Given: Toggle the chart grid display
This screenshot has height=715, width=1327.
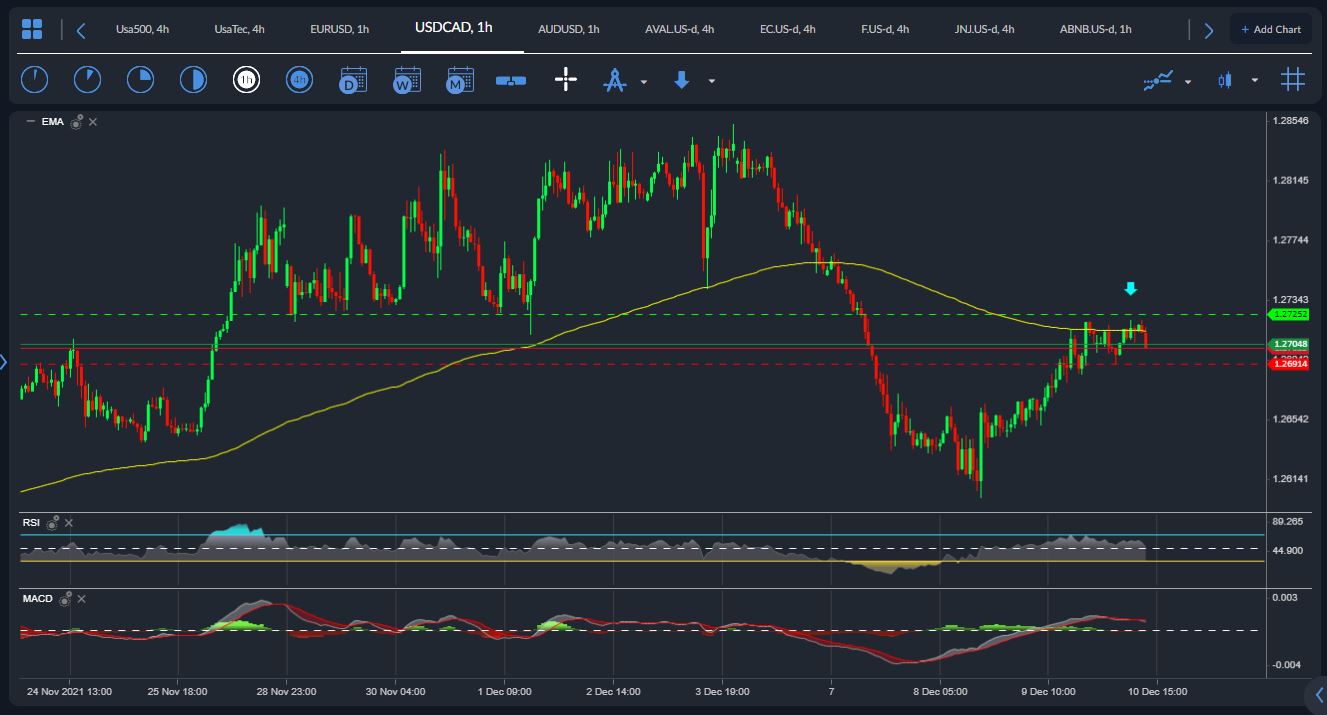Looking at the screenshot, I should (1292, 79).
